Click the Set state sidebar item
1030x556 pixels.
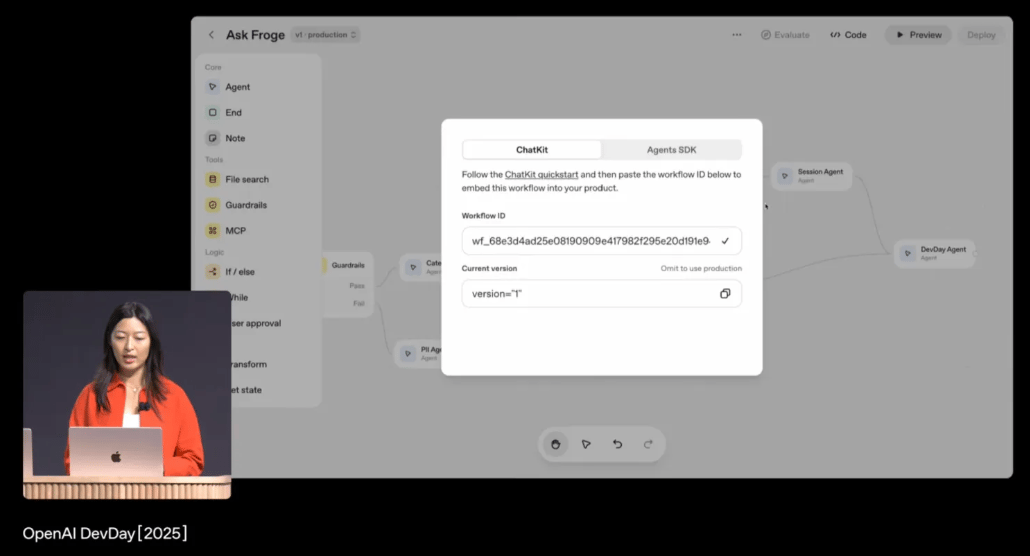click(246, 390)
